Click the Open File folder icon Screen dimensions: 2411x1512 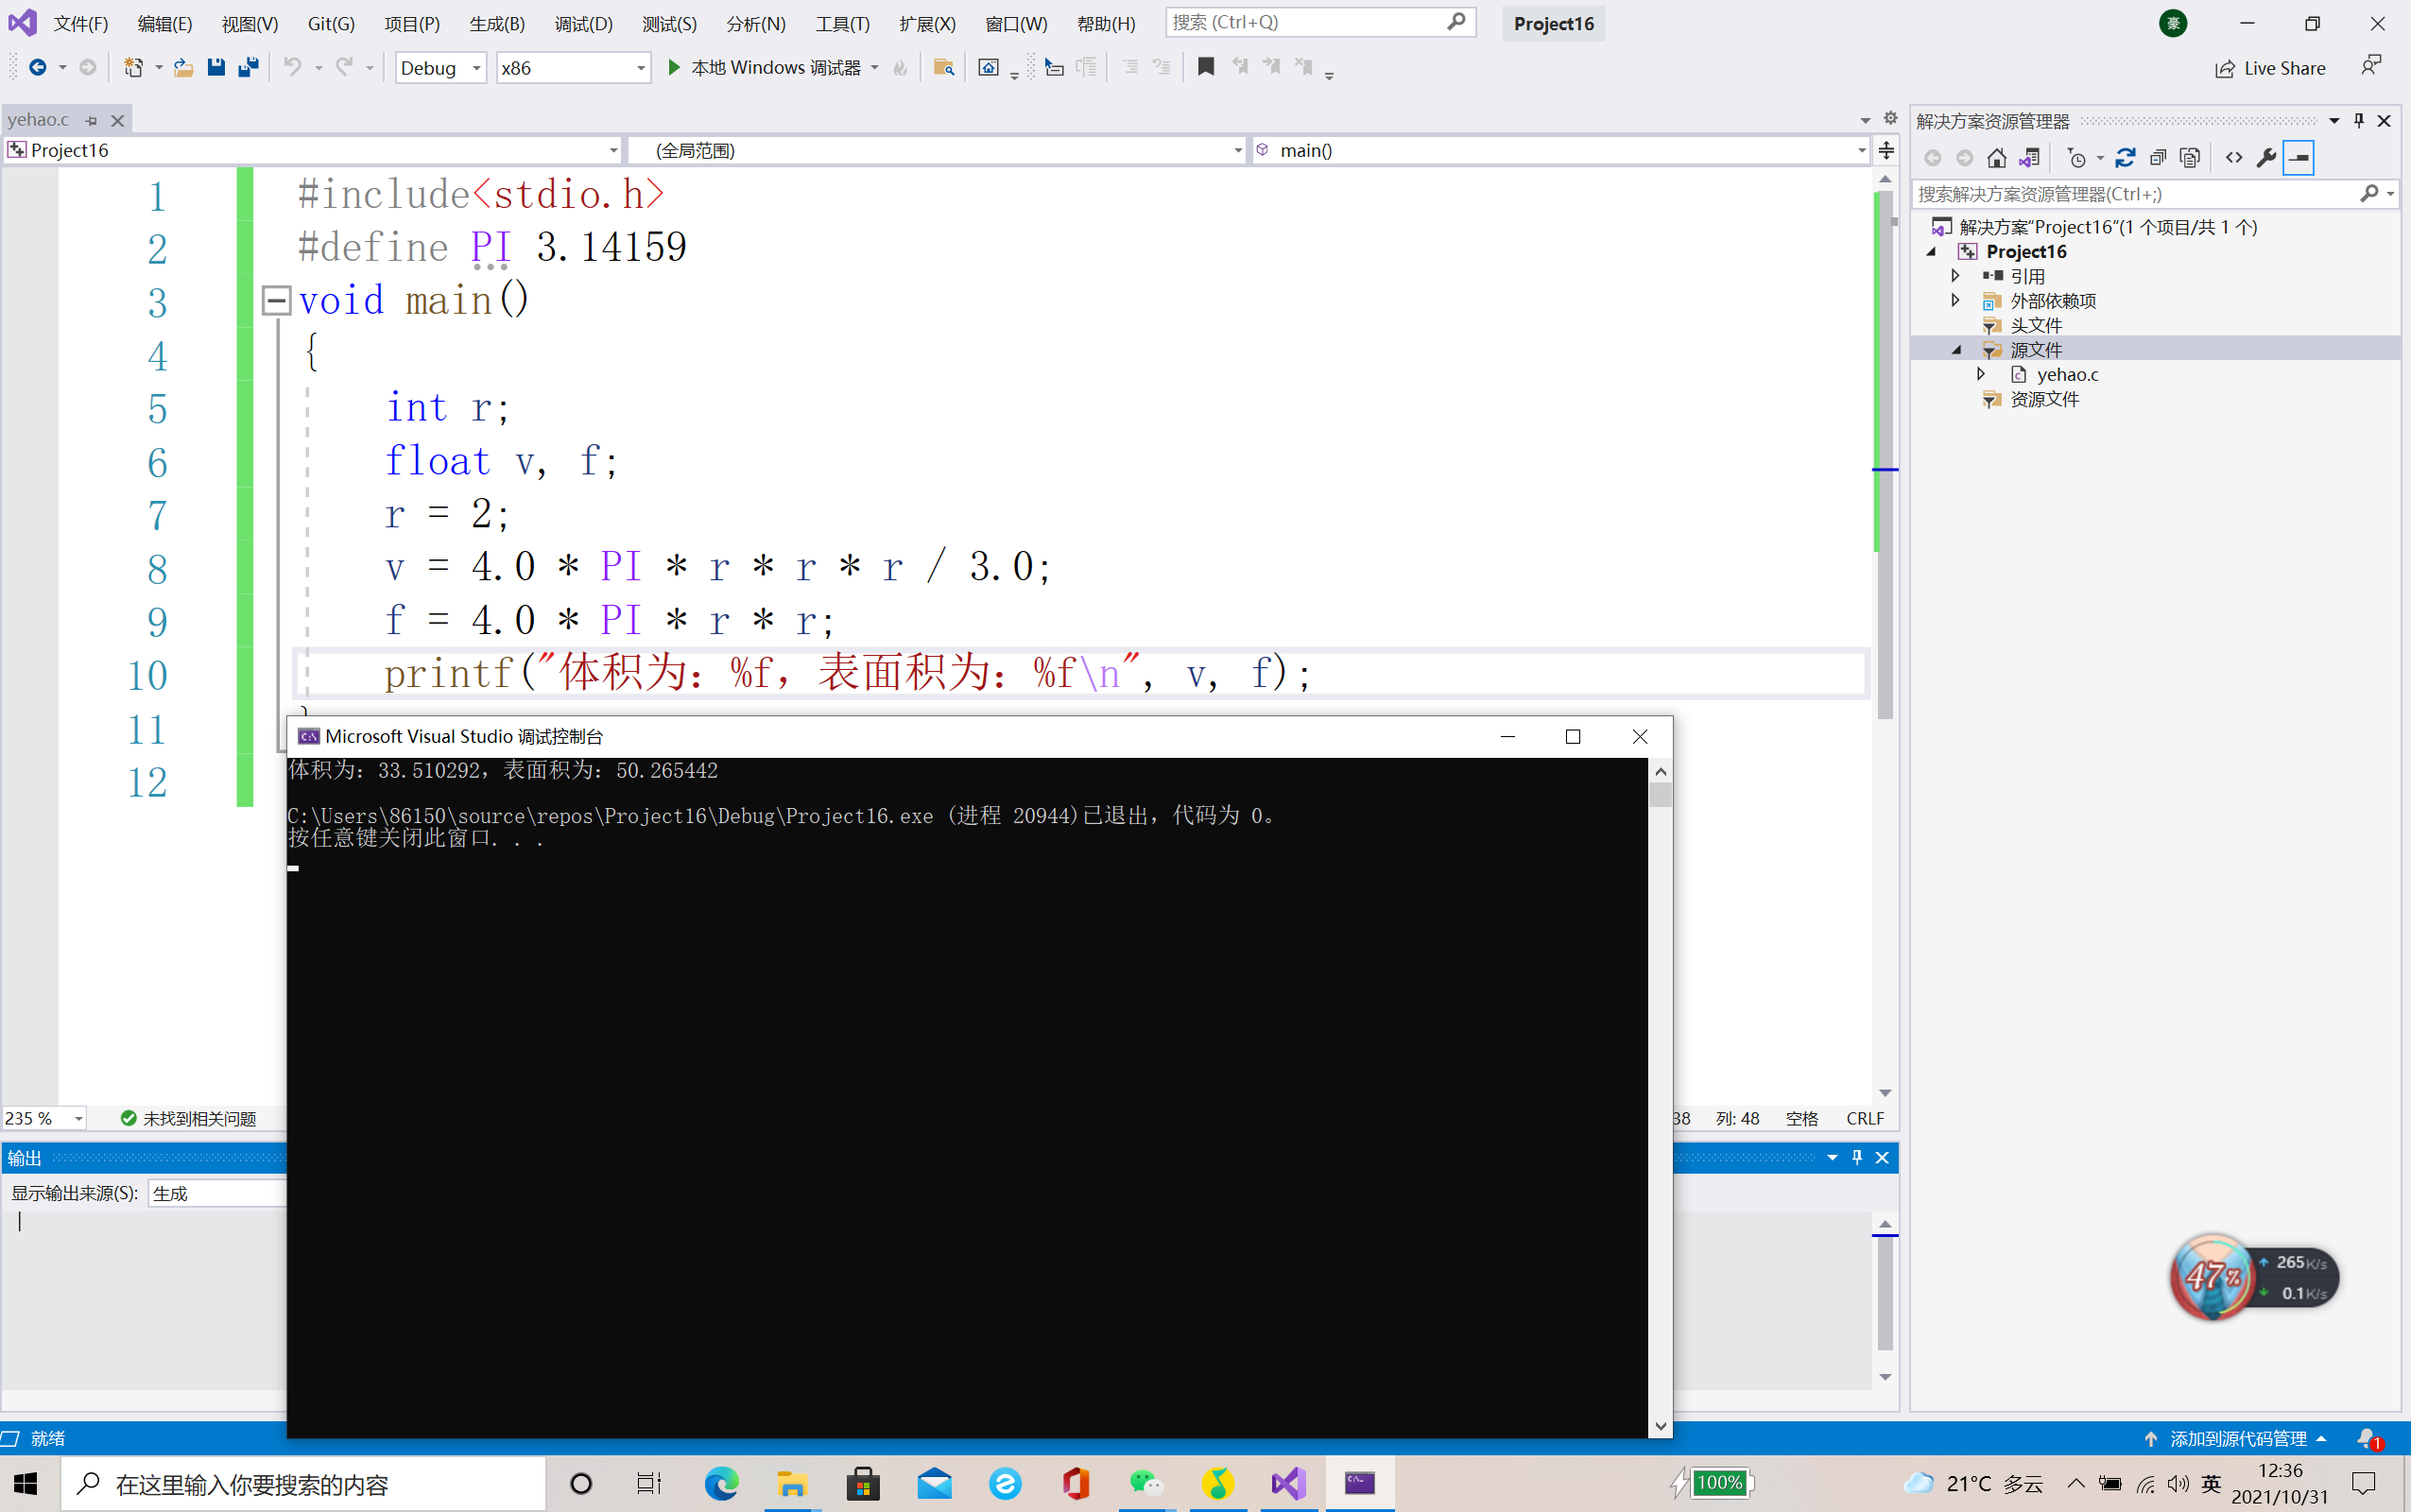pos(183,67)
